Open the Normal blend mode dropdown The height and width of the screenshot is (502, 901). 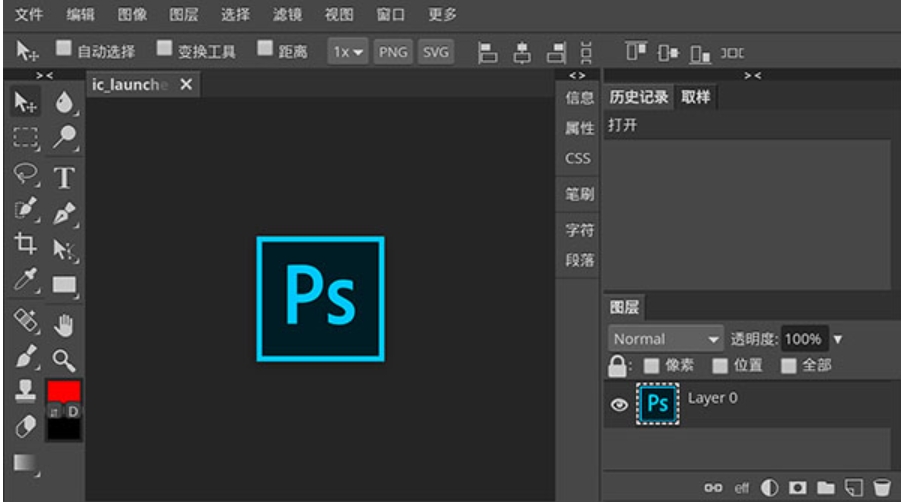pyautogui.click(x=666, y=339)
